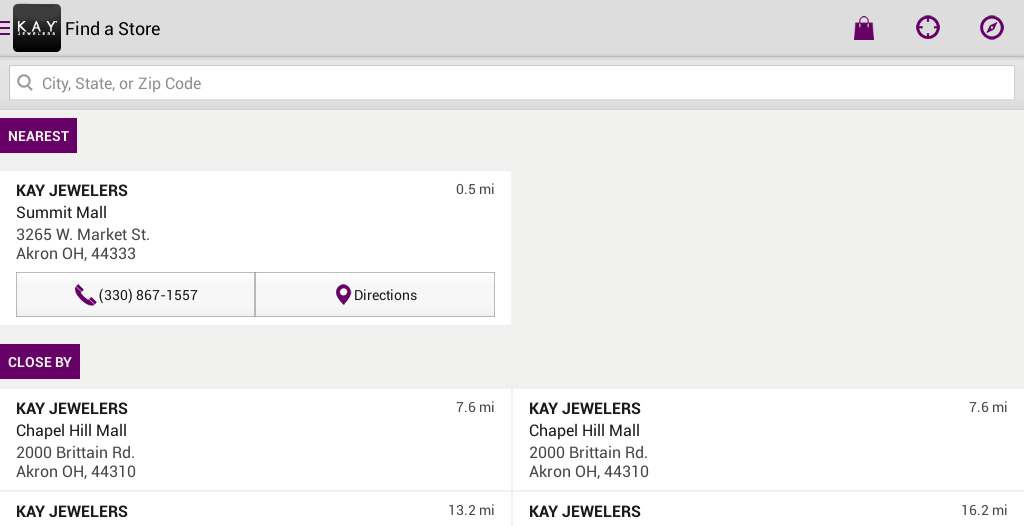
Task: Open left Chapel Hill Mall store listing
Action: tap(255, 440)
